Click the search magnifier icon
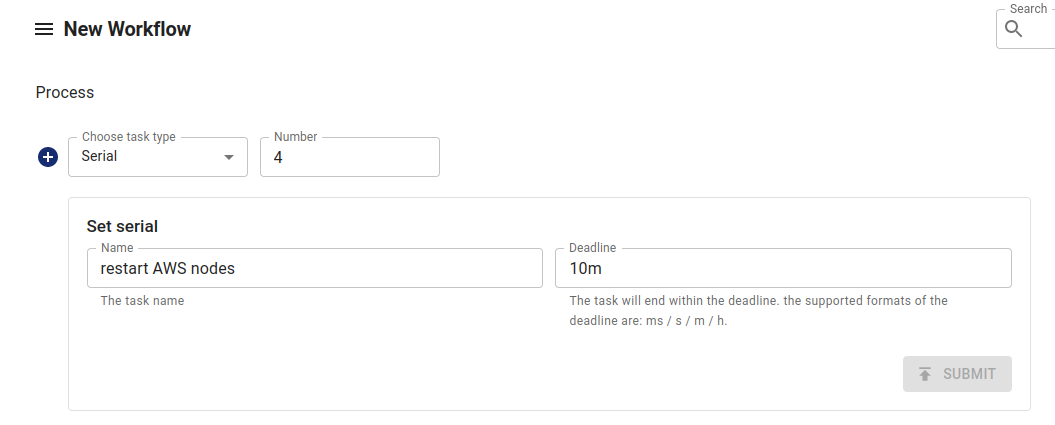The image size is (1055, 425). tap(1014, 29)
